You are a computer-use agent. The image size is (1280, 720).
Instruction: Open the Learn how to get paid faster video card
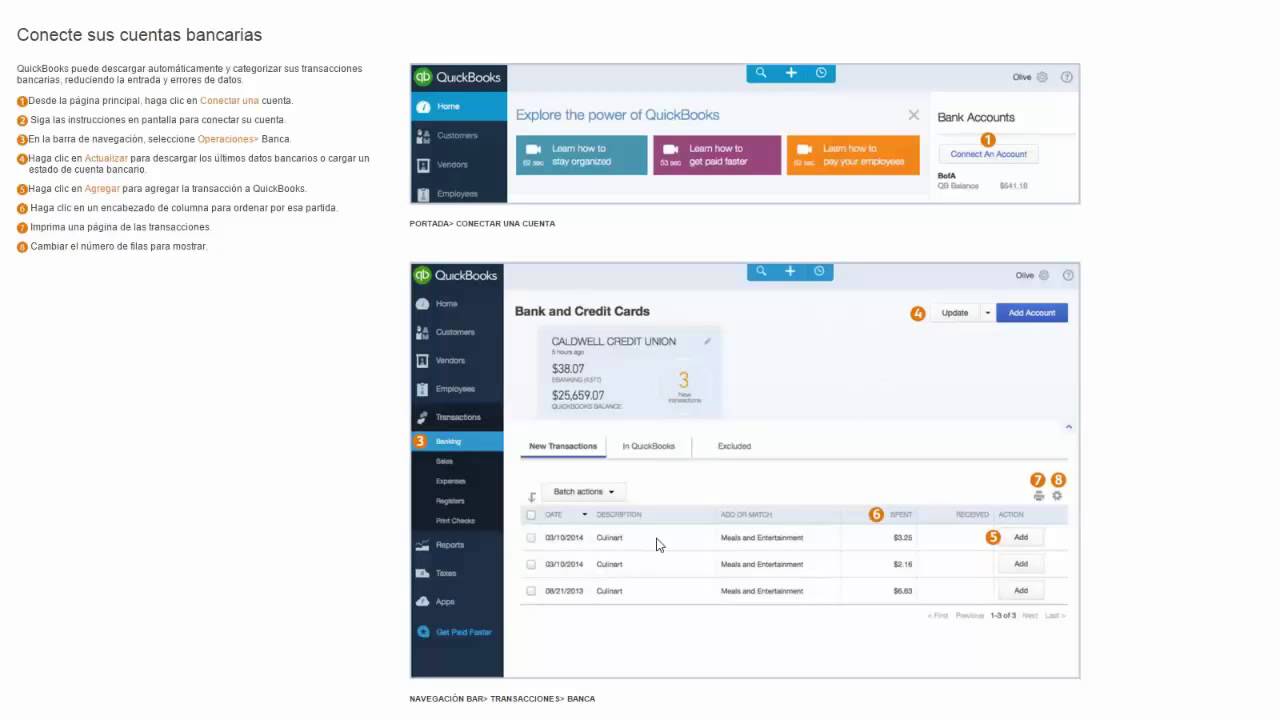pyautogui.click(x=717, y=155)
